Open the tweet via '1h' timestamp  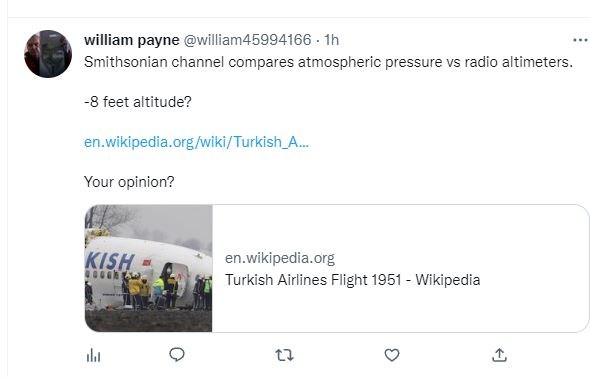(331, 40)
